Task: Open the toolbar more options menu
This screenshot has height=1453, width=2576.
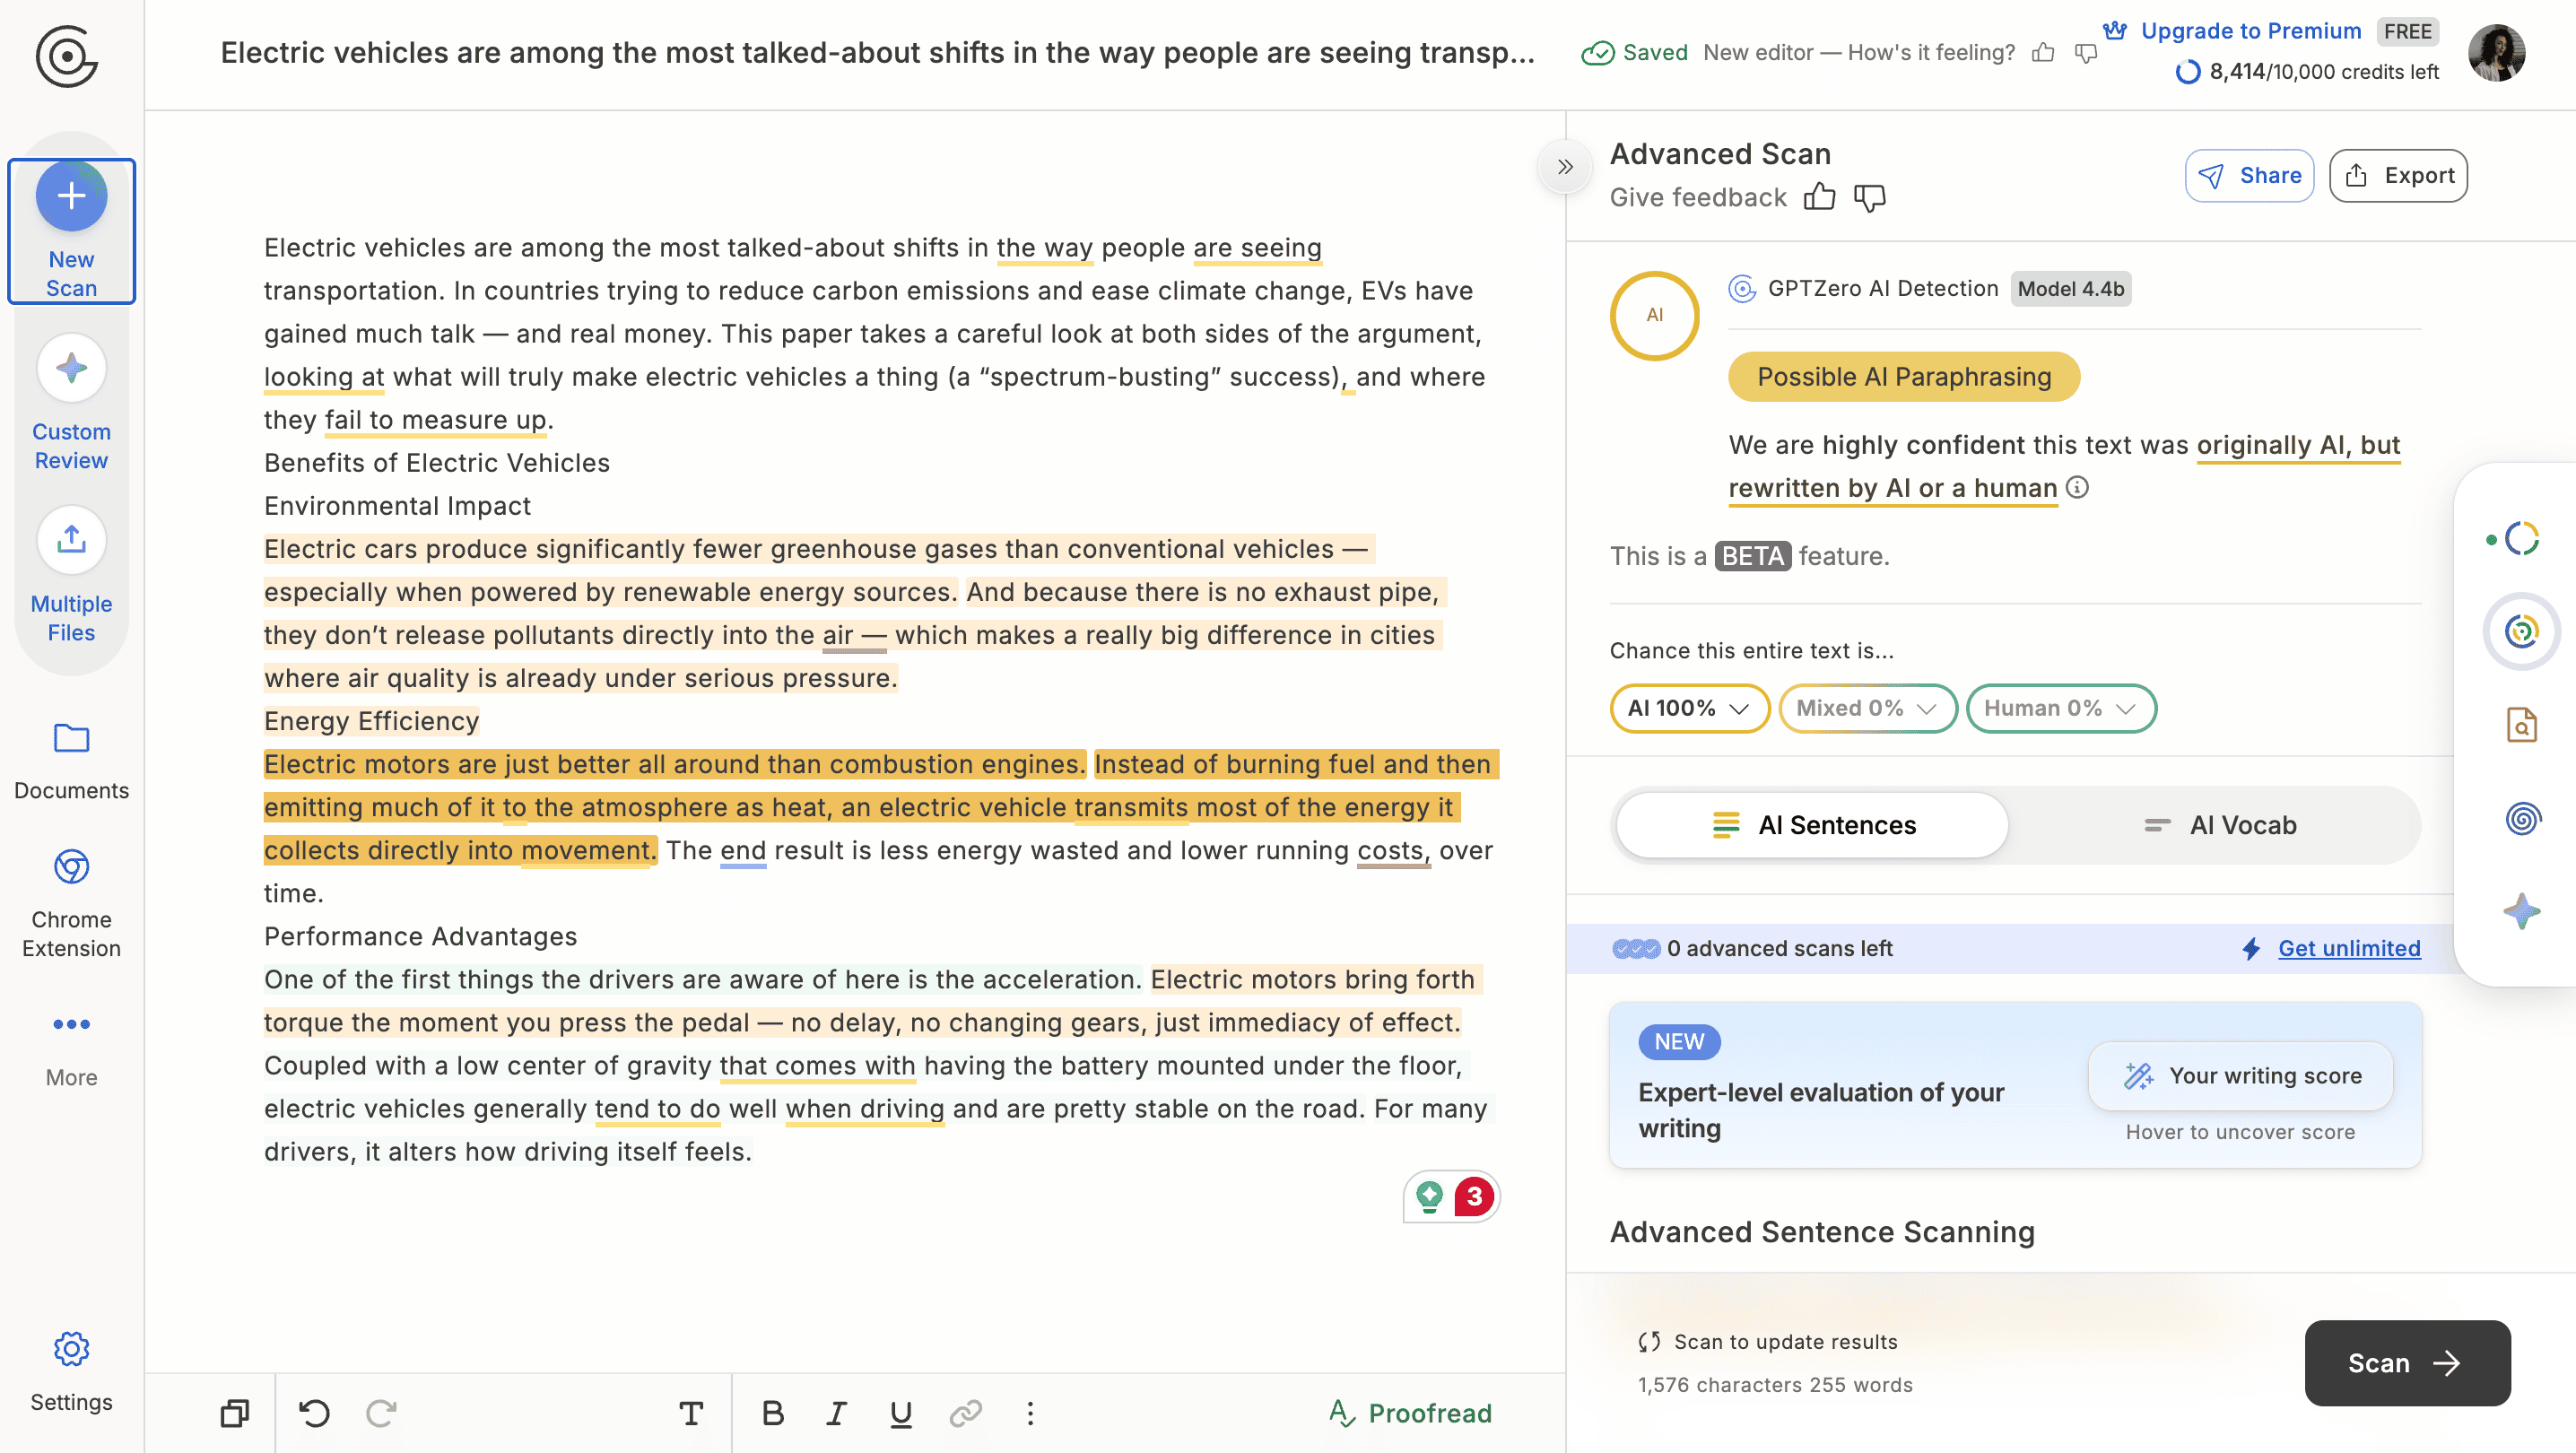Action: click(x=1030, y=1412)
